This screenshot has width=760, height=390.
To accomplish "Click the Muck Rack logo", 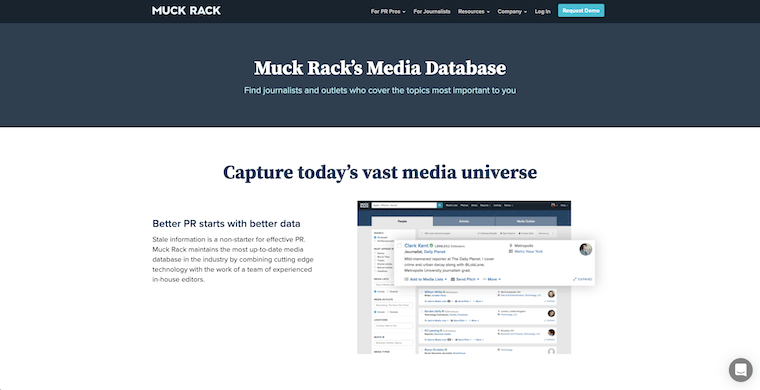I will (x=186, y=11).
